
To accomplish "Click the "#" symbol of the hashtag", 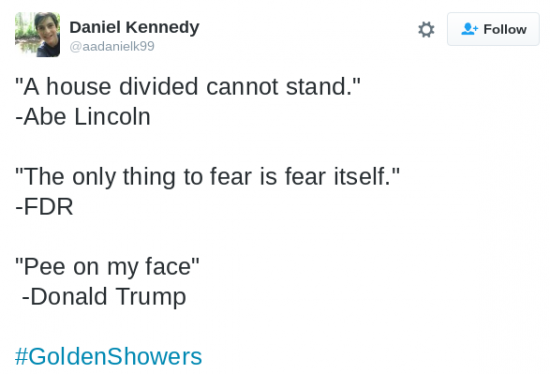I will click(x=21, y=356).
